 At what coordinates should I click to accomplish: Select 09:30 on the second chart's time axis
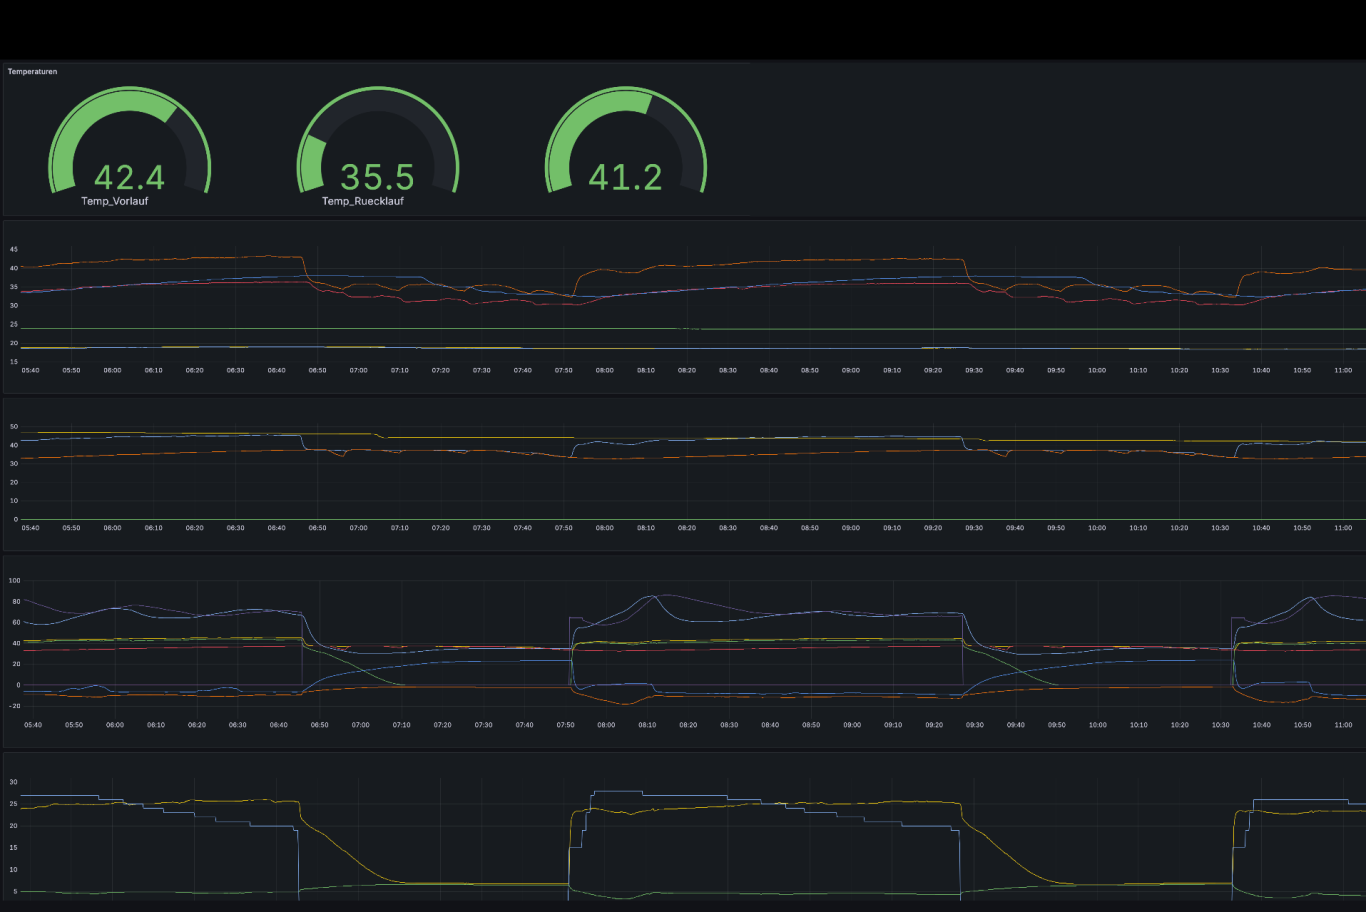[974, 528]
